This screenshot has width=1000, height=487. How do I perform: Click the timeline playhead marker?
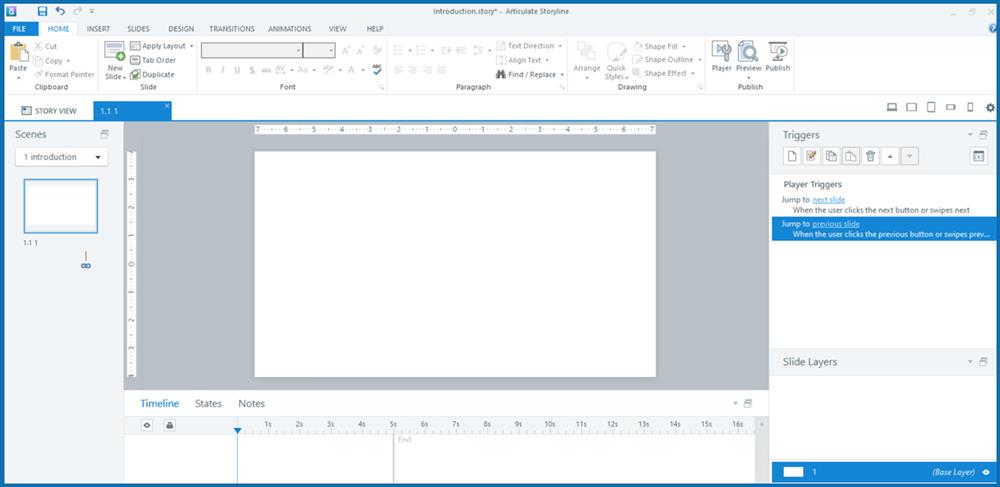pos(237,430)
